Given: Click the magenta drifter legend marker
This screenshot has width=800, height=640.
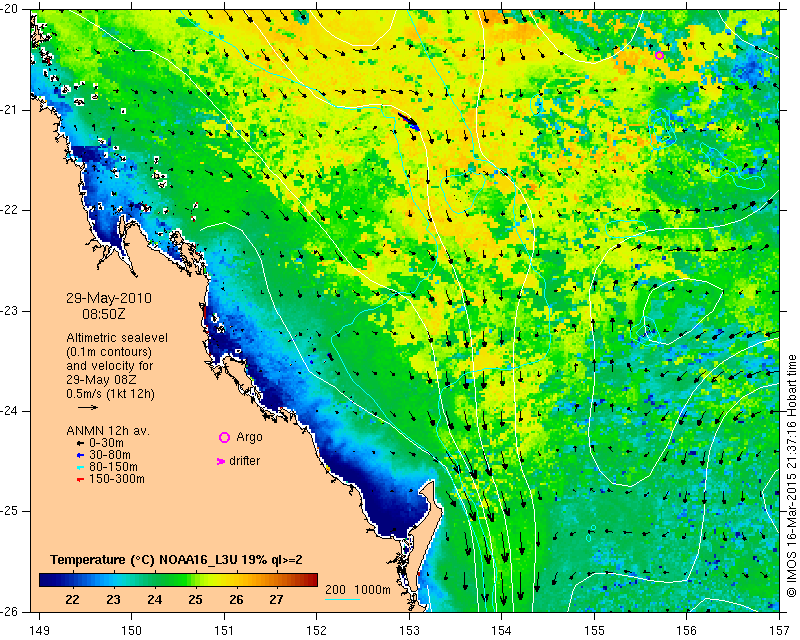Looking at the screenshot, I should coord(221,461).
